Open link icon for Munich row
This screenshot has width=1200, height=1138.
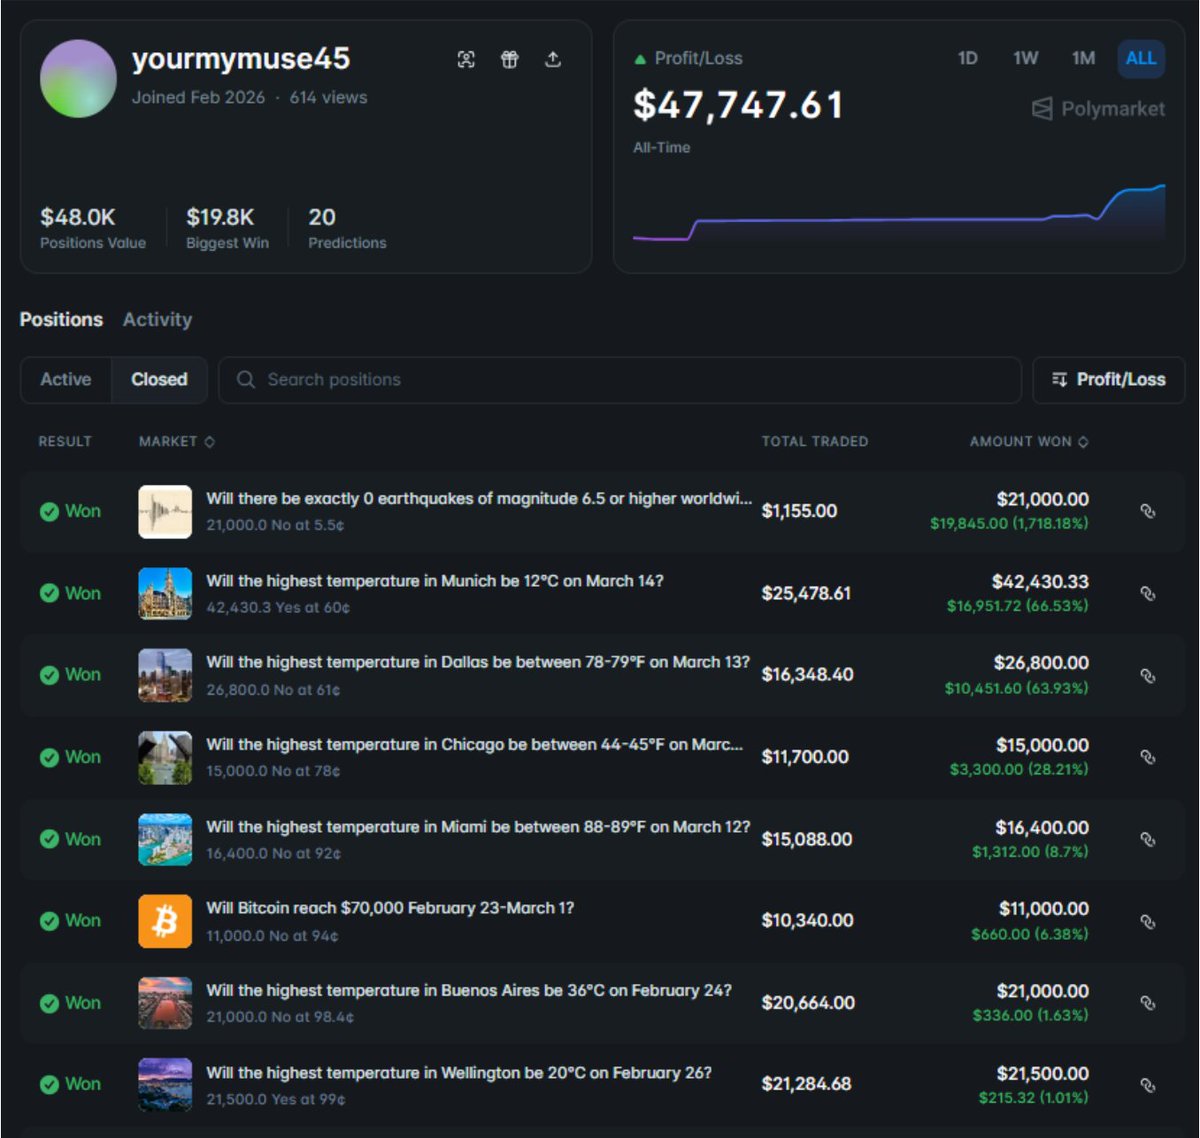[x=1148, y=593]
